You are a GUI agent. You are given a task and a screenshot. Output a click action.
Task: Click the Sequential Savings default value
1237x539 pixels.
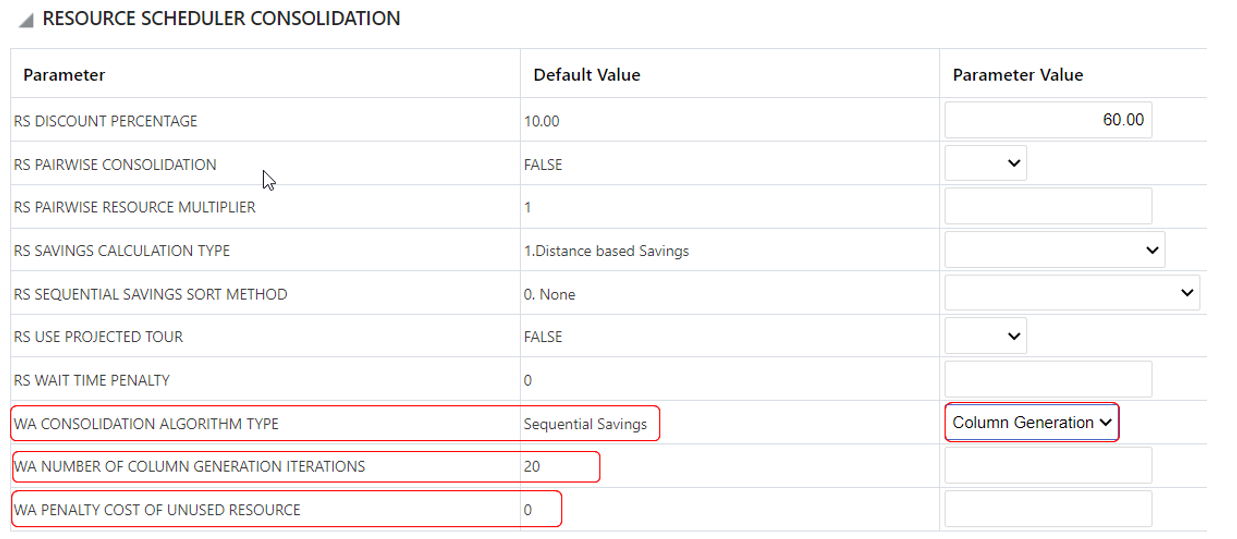pos(585,424)
